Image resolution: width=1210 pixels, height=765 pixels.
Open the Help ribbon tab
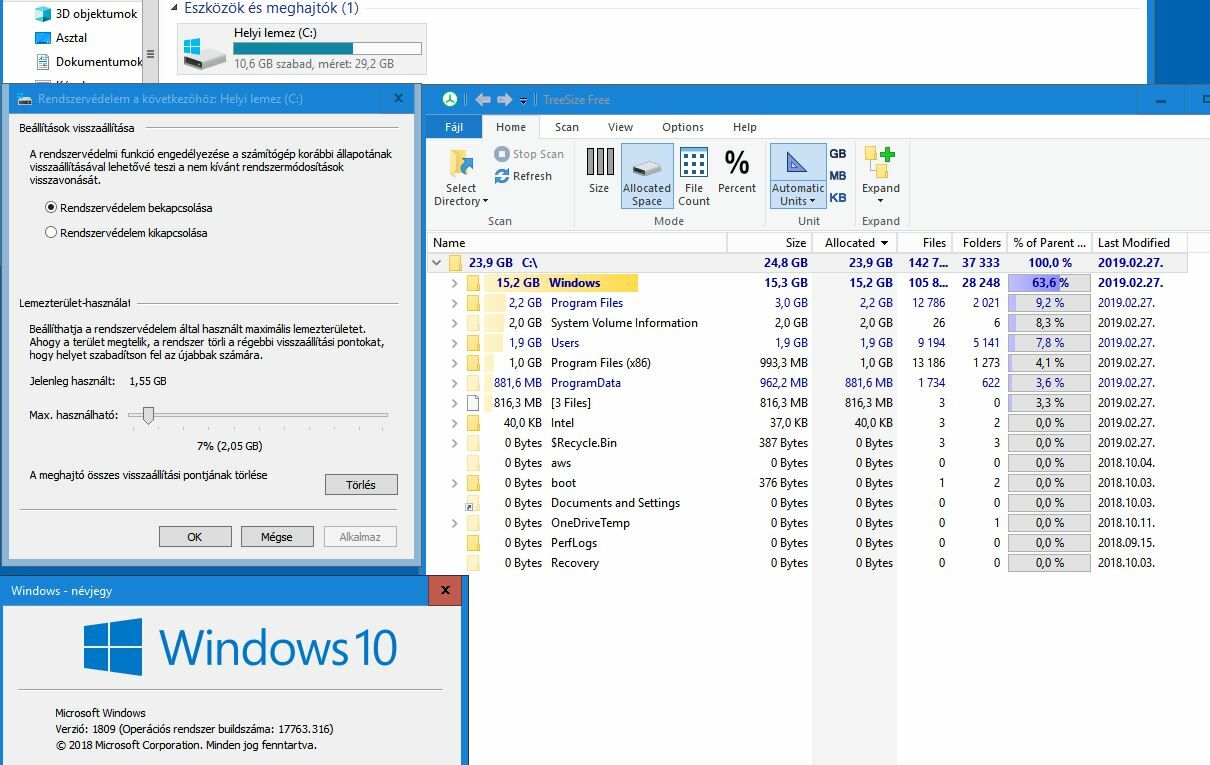click(745, 127)
